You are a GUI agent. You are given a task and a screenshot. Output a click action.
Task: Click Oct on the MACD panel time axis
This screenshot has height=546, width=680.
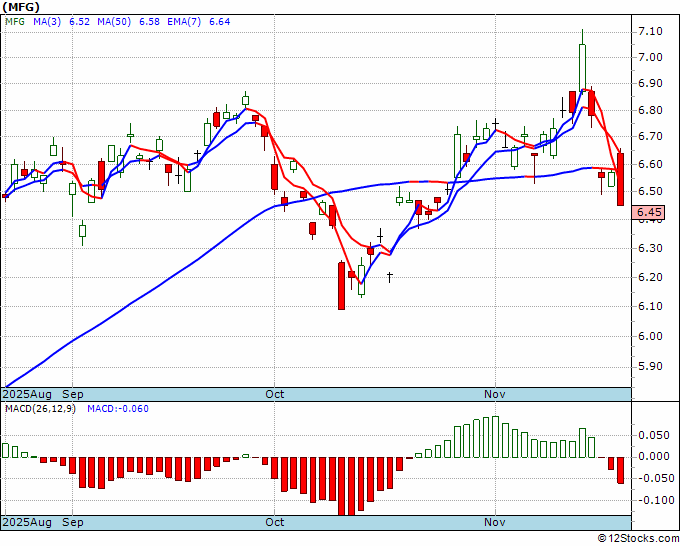point(275,522)
